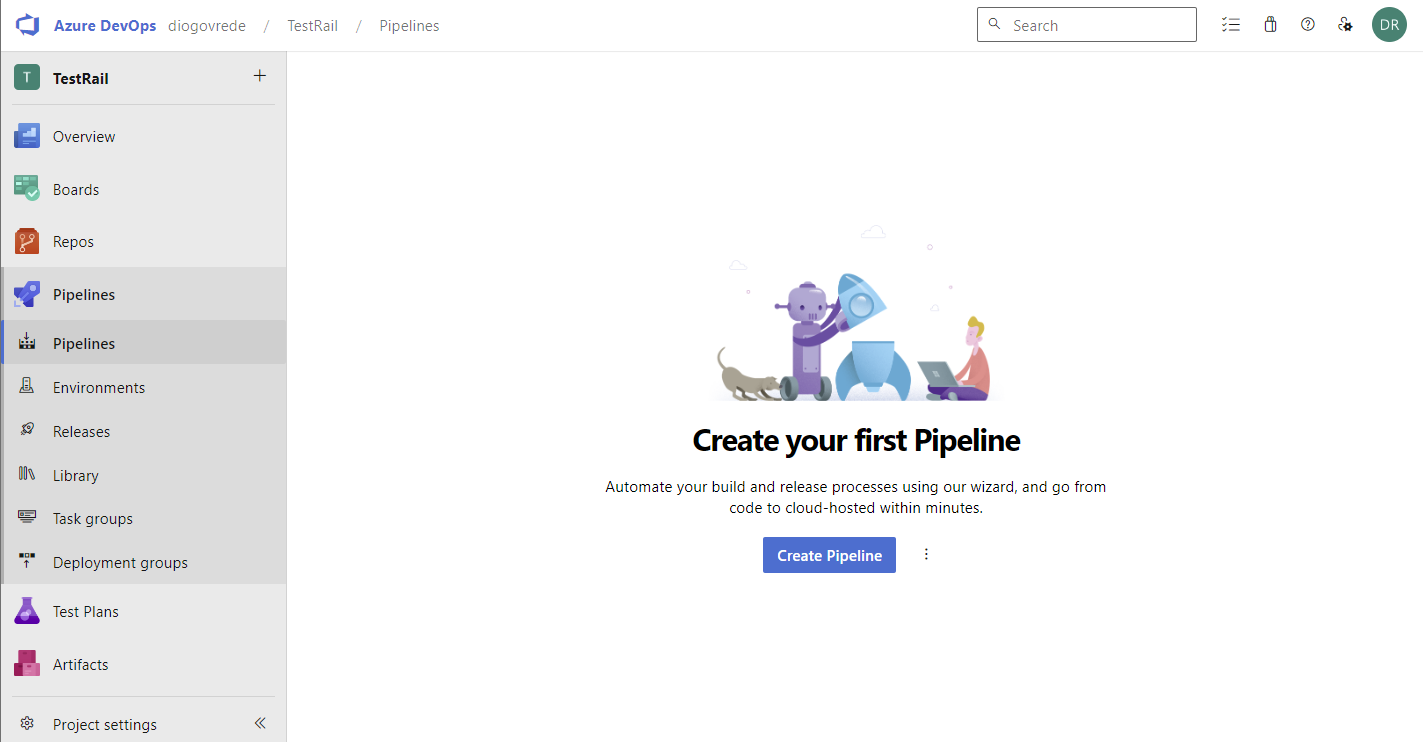Open Boards from the sidebar
The image size is (1423, 742).
point(76,189)
